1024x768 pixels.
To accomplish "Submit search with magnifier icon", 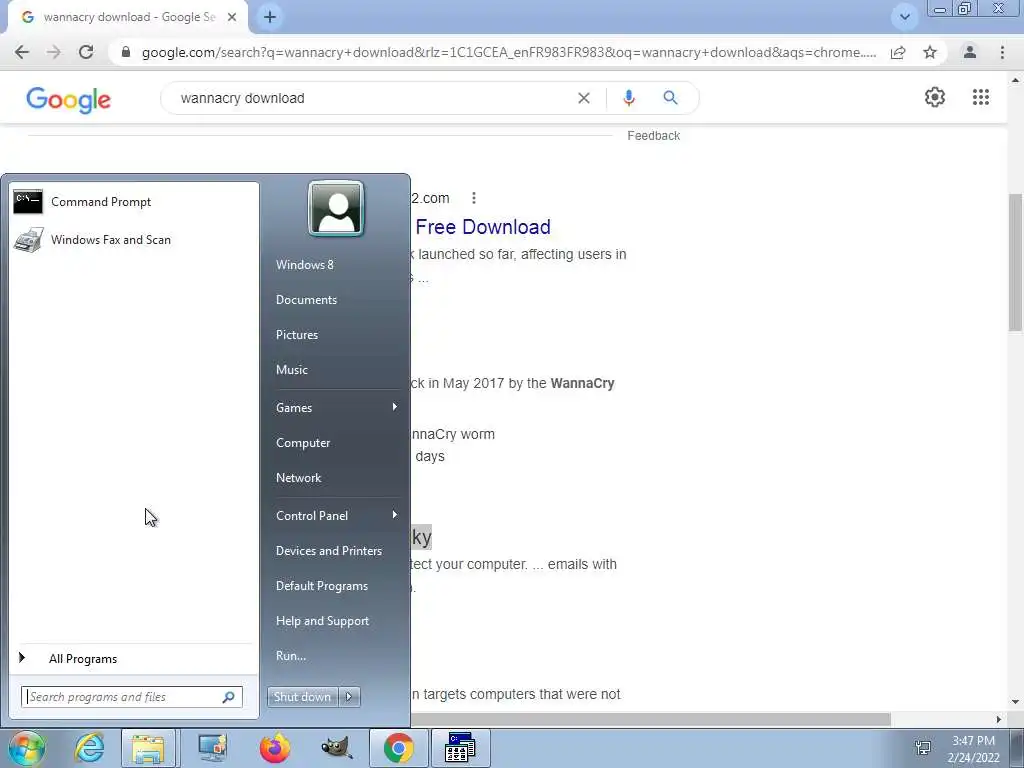I will tap(670, 98).
